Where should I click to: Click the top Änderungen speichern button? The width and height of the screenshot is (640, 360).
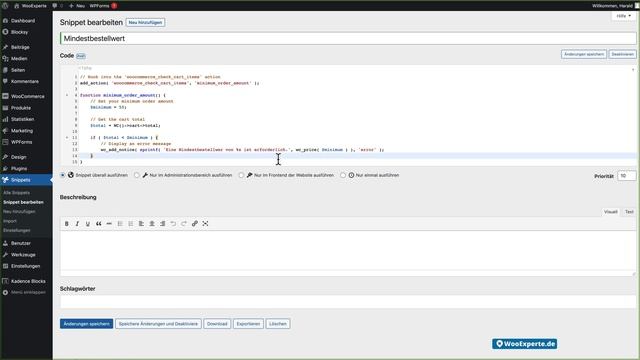click(584, 54)
